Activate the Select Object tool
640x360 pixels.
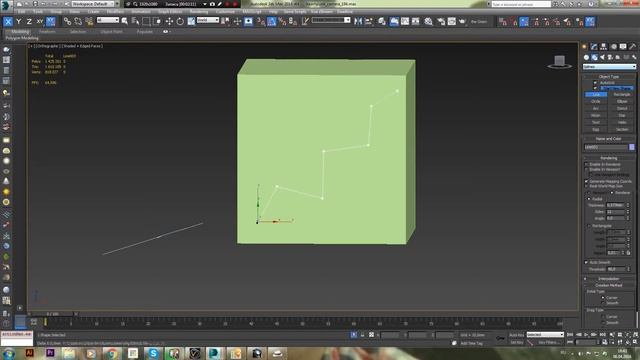pyautogui.click(x=124, y=21)
